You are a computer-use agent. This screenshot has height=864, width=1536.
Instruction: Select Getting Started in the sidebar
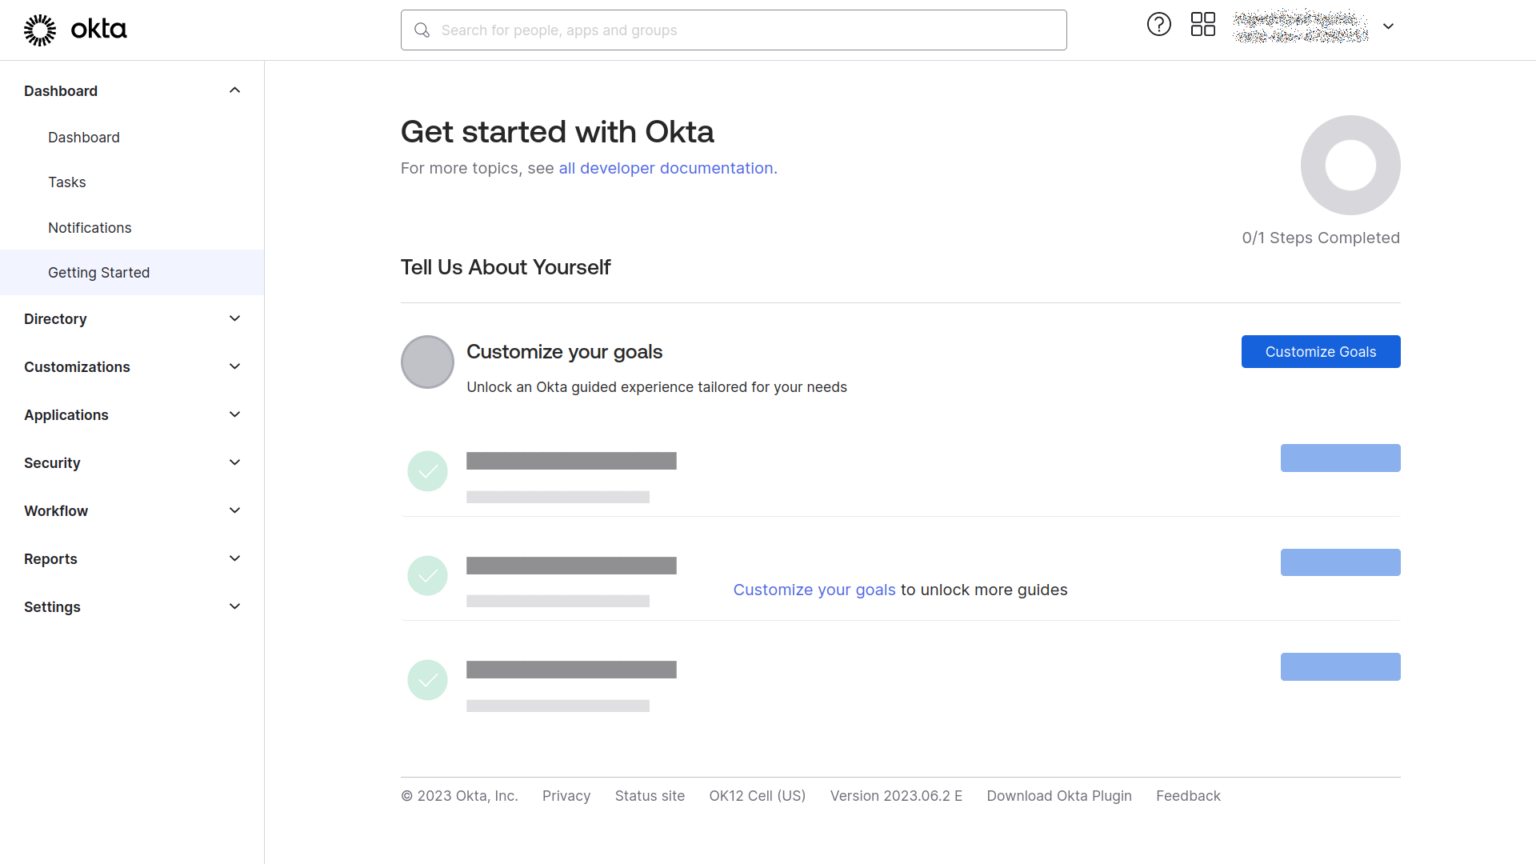(x=98, y=272)
